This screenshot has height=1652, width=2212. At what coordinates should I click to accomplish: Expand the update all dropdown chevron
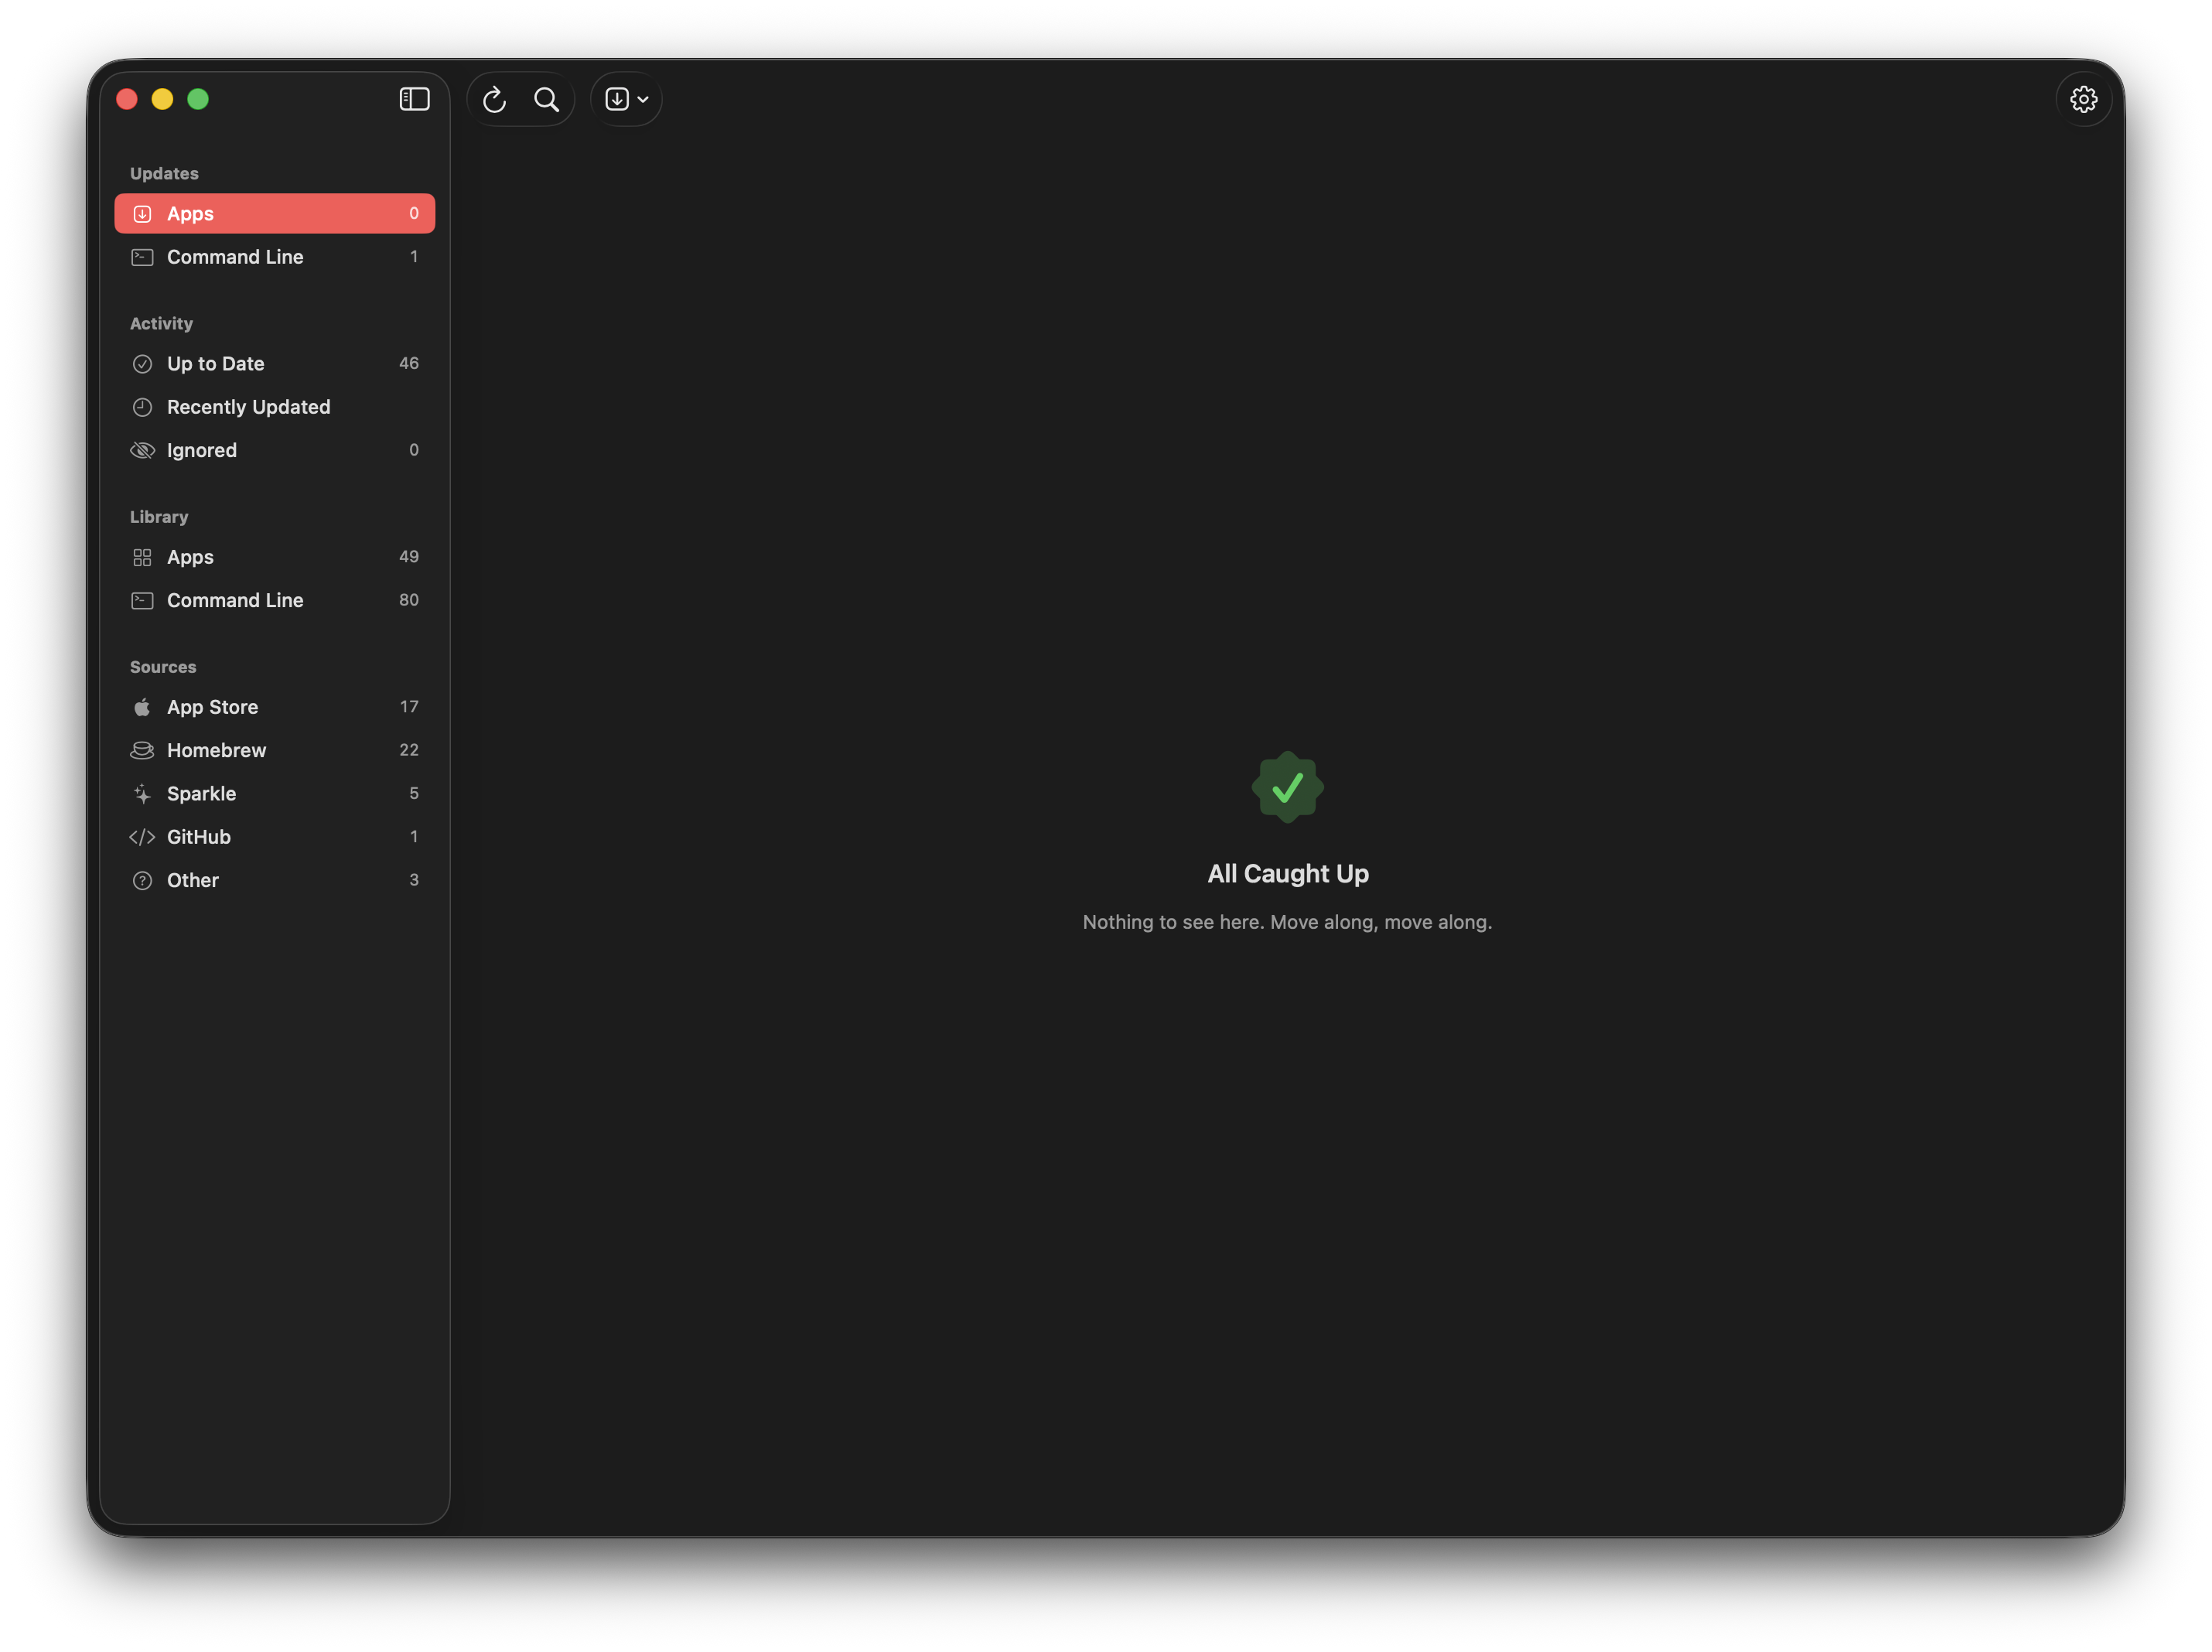643,99
